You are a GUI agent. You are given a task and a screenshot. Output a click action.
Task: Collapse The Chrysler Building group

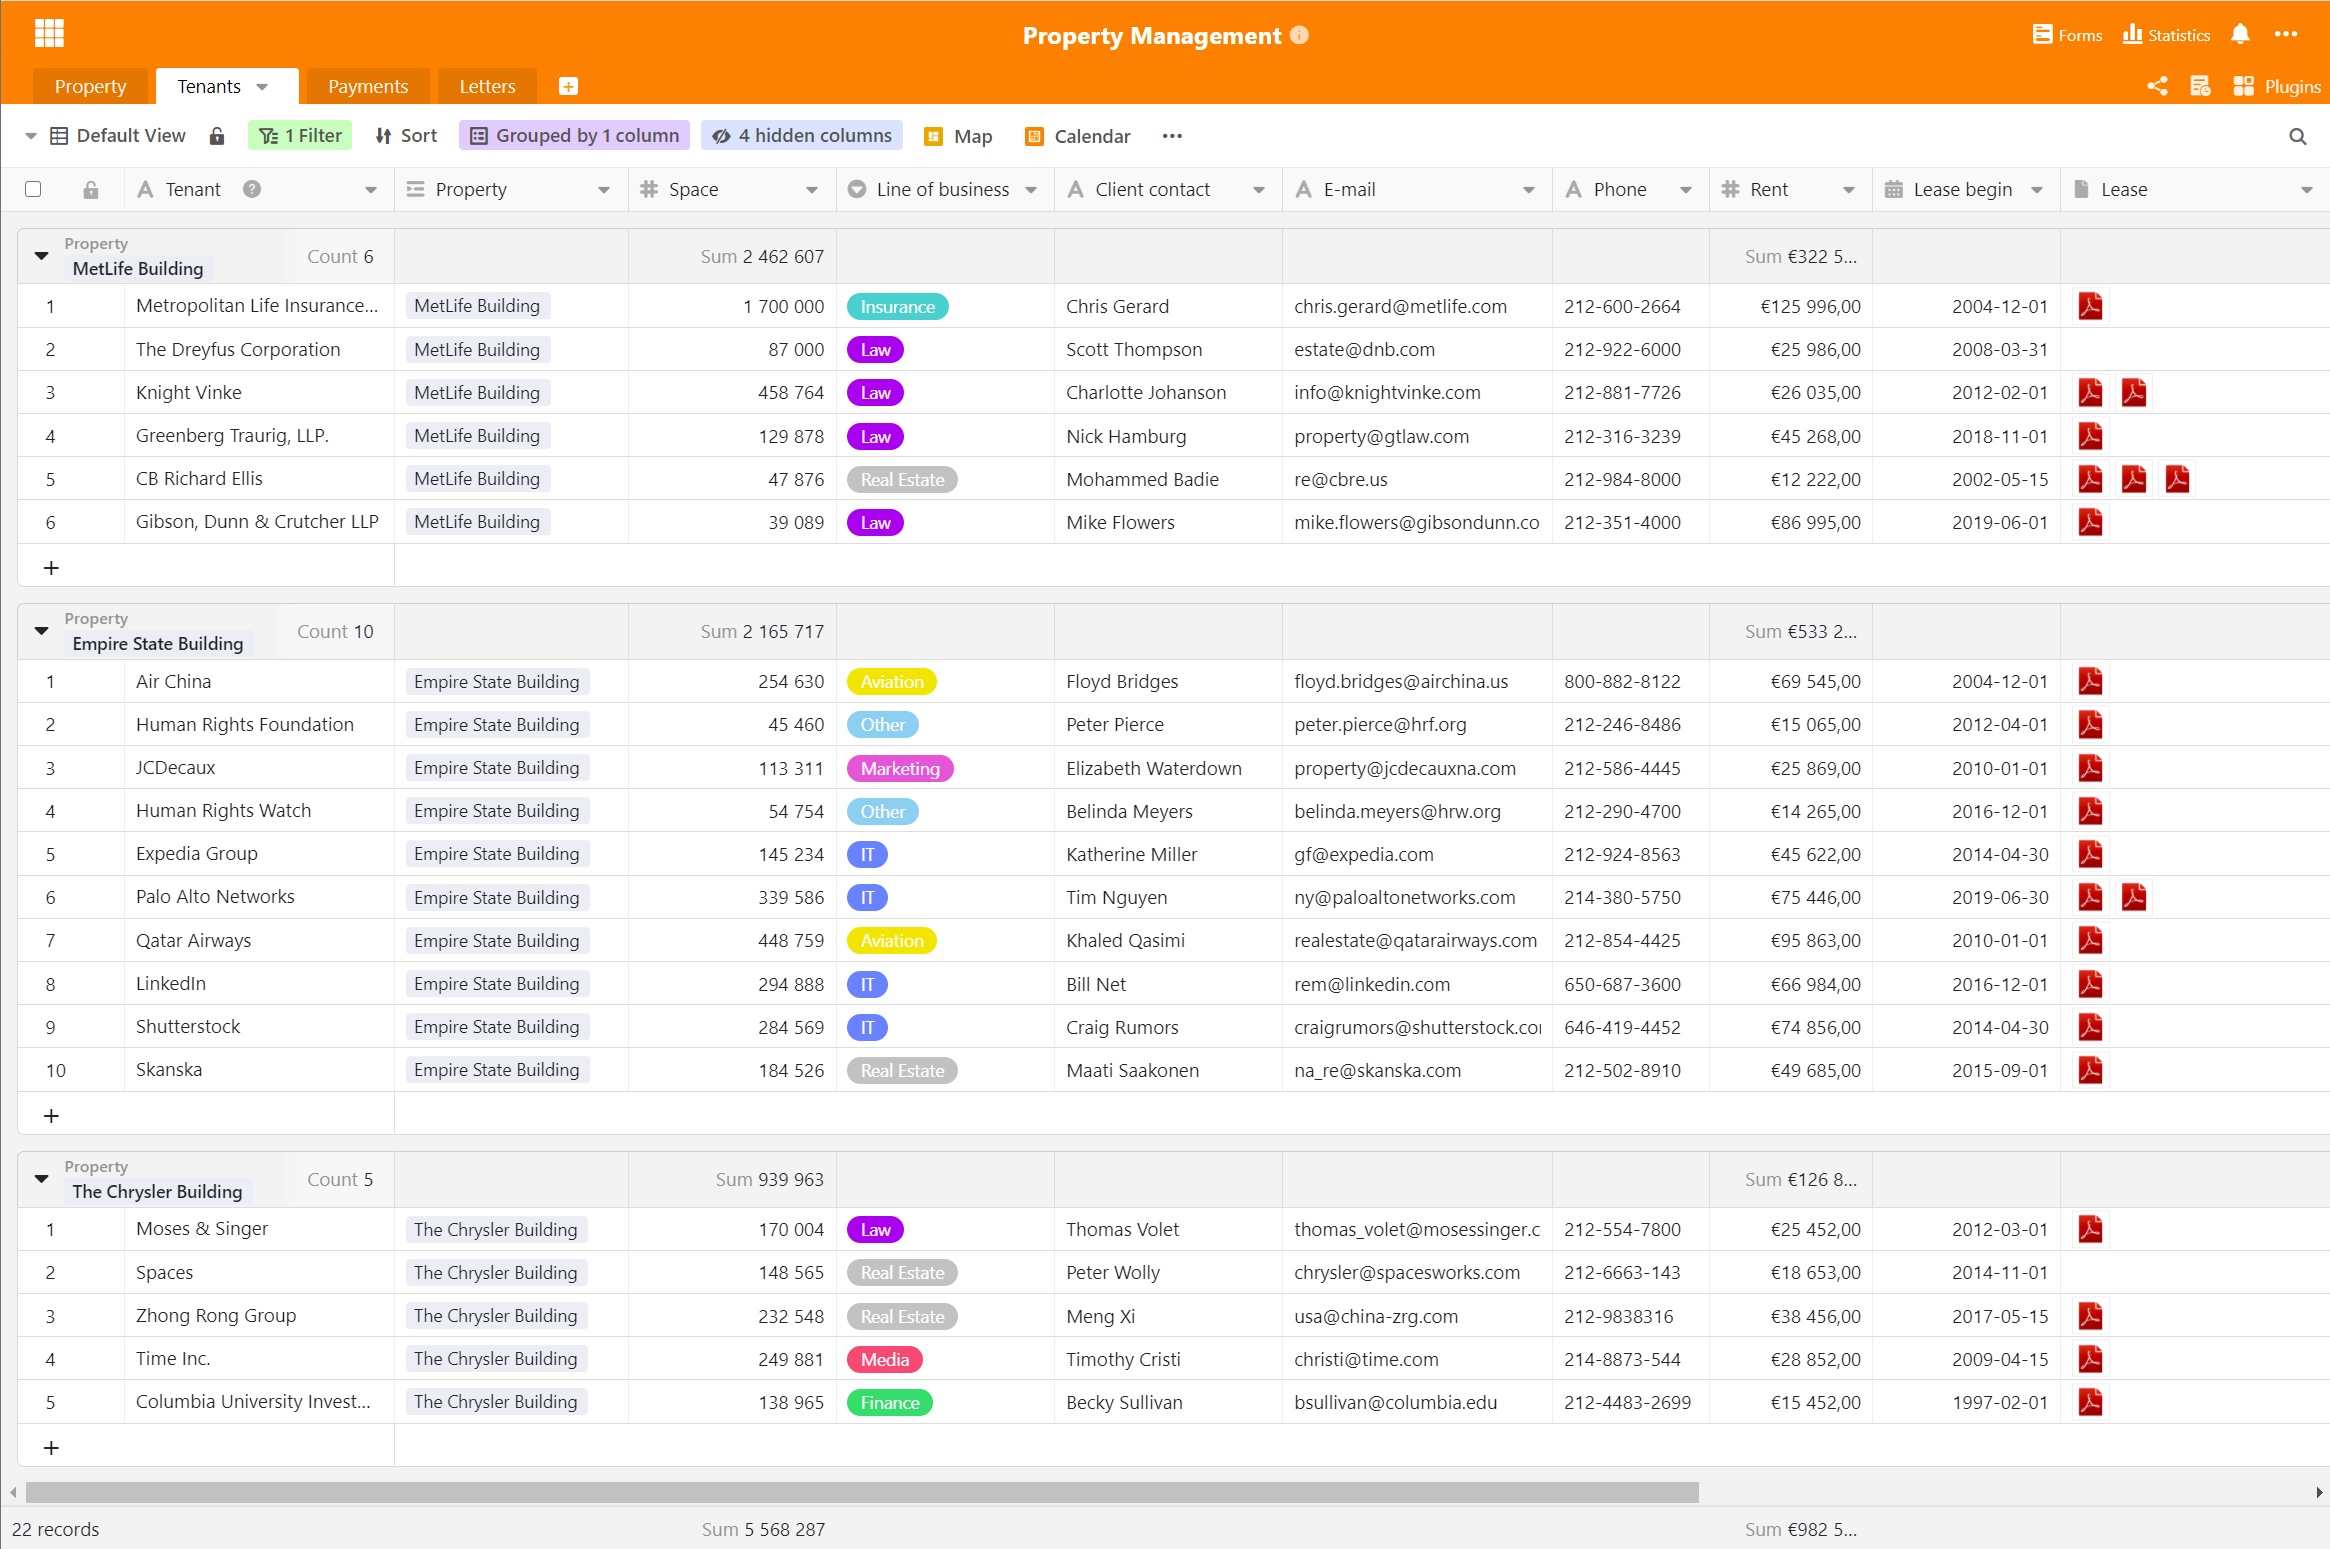point(41,1179)
